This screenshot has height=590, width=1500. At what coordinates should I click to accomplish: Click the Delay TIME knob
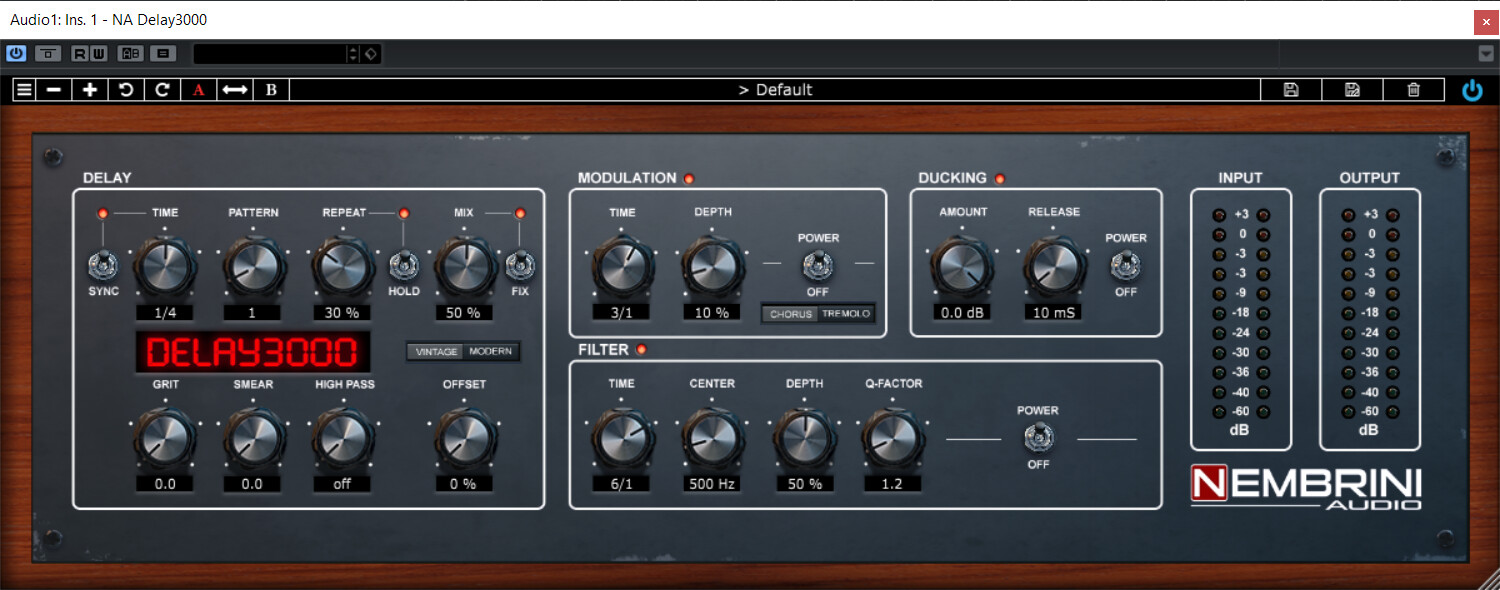(x=165, y=267)
